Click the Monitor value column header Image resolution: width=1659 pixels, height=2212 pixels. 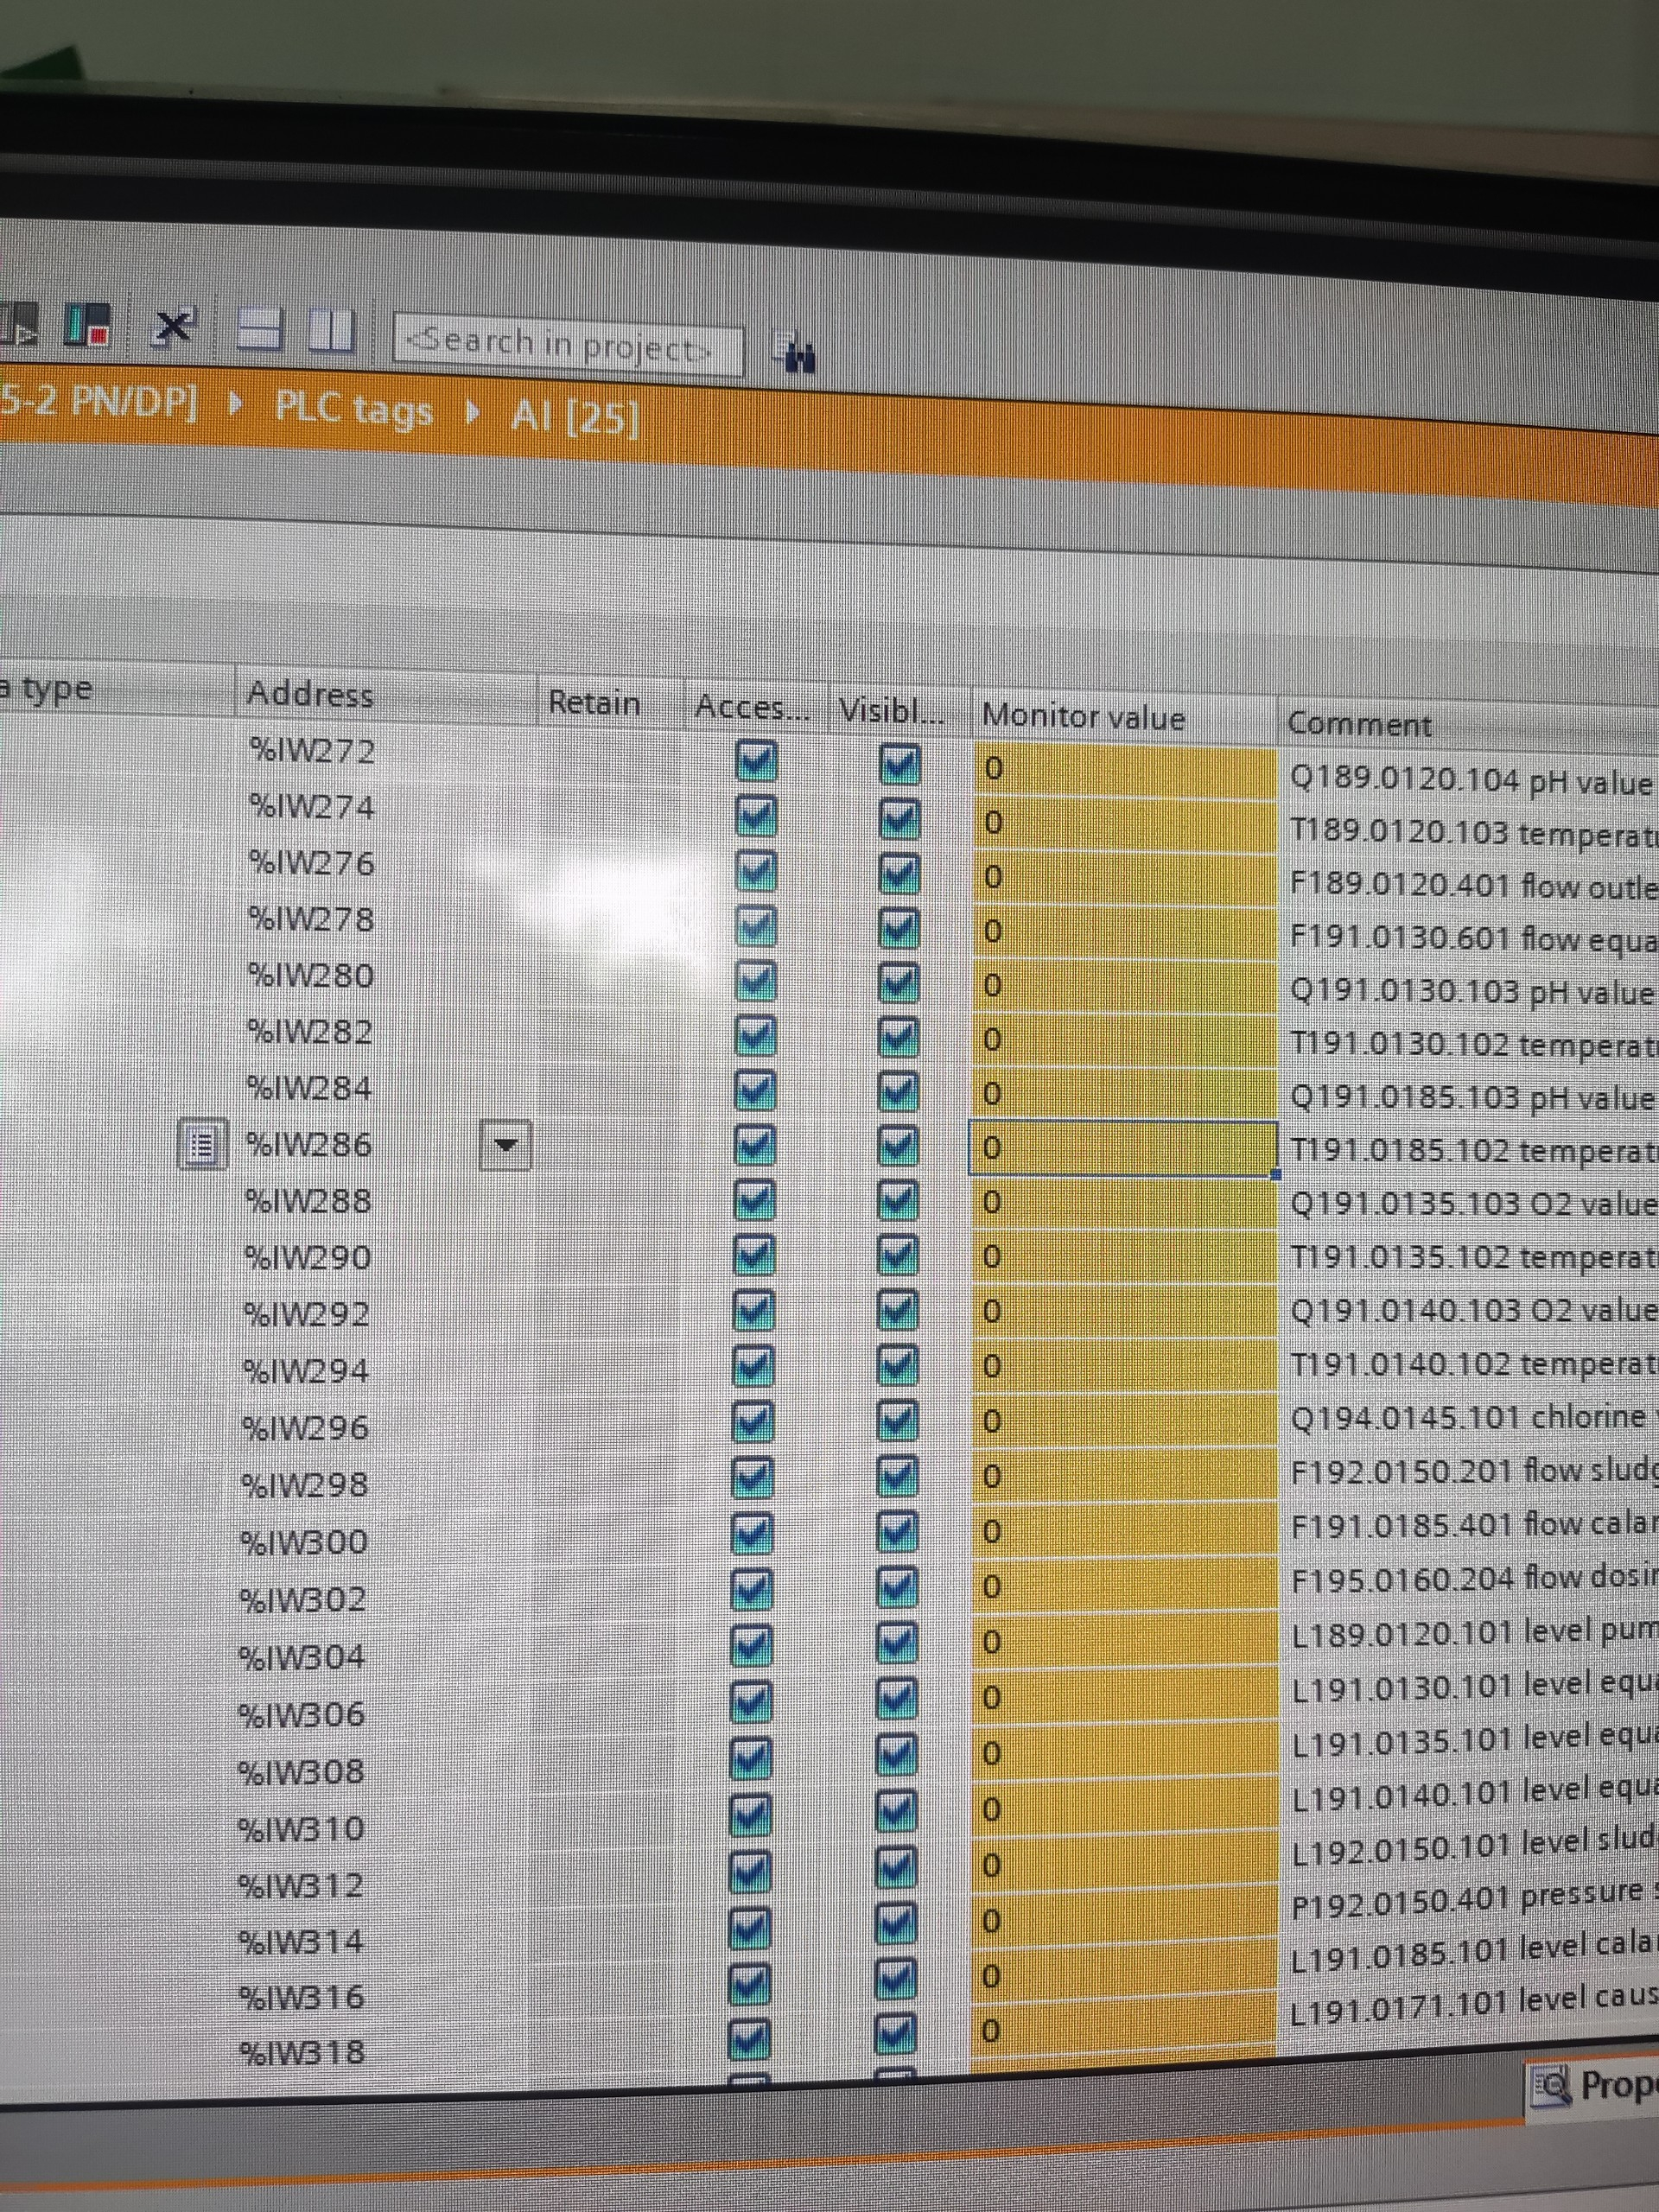coord(1083,716)
